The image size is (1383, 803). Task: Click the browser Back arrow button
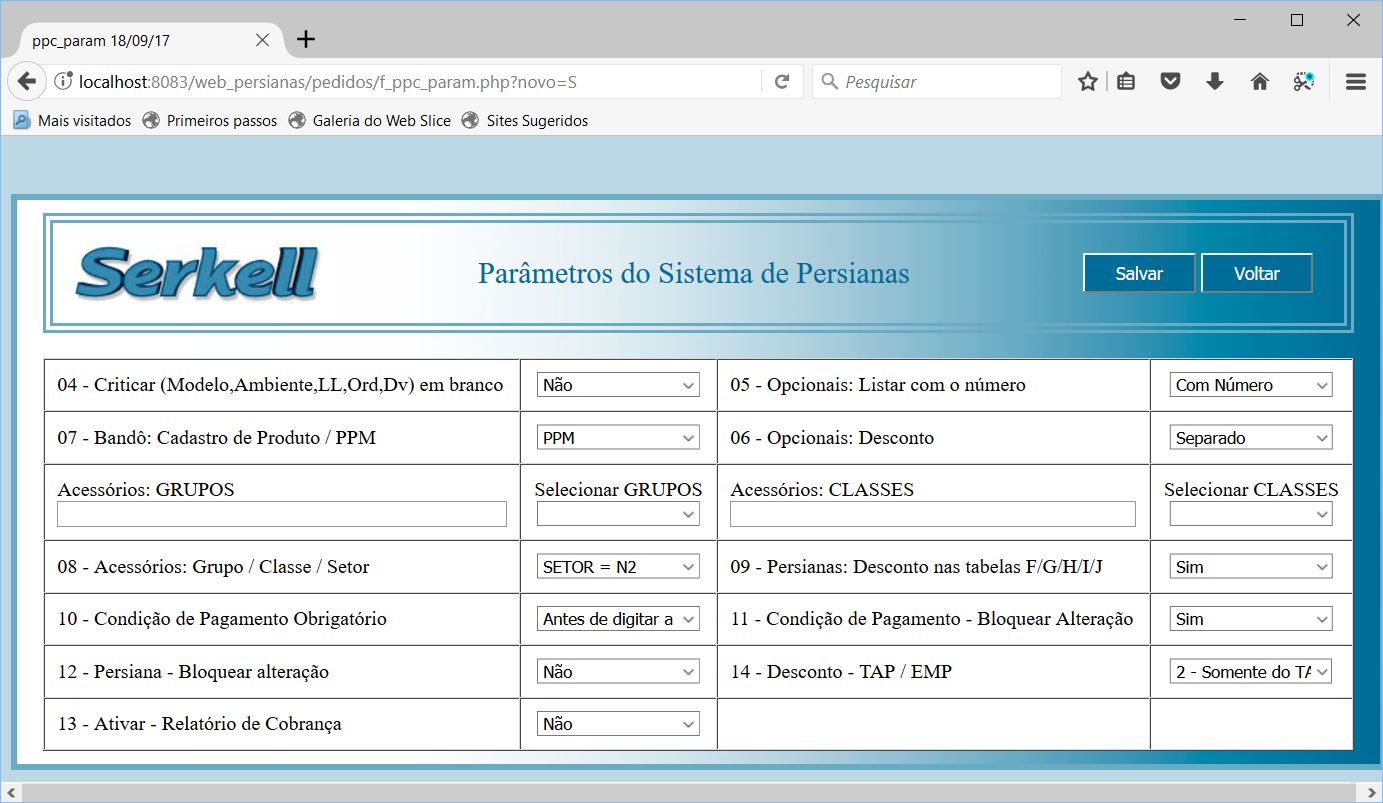[27, 82]
